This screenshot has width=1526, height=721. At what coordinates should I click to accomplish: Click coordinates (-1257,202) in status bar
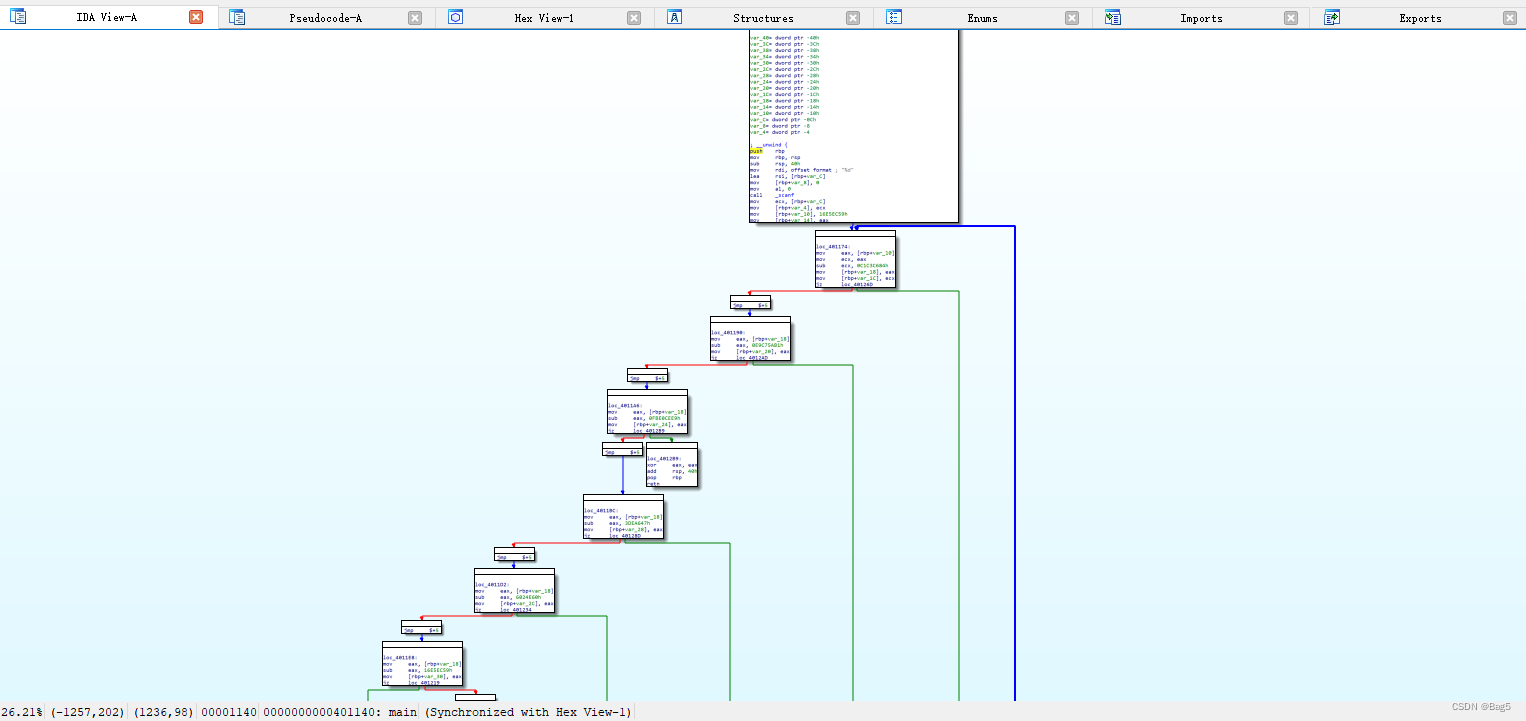click(88, 712)
